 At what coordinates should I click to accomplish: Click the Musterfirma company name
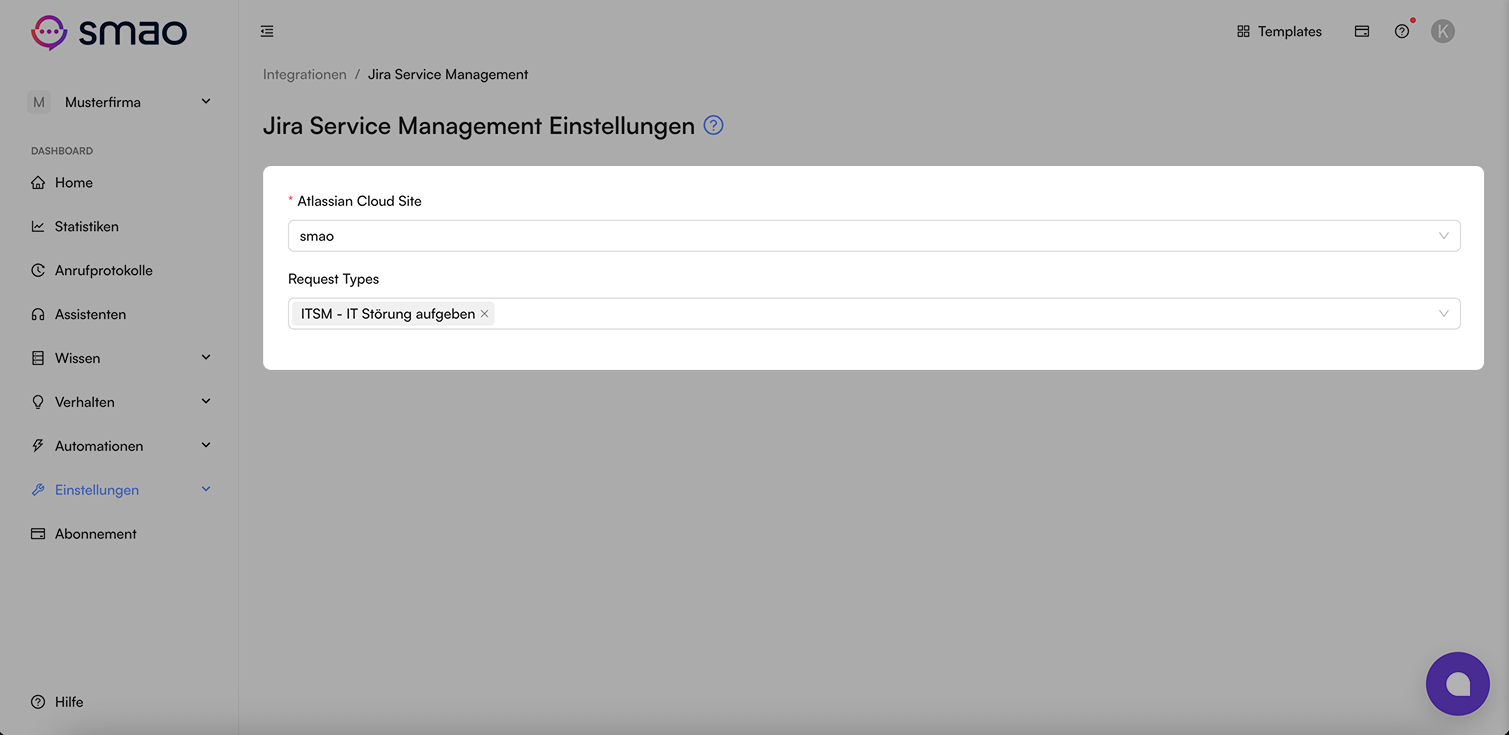103,102
